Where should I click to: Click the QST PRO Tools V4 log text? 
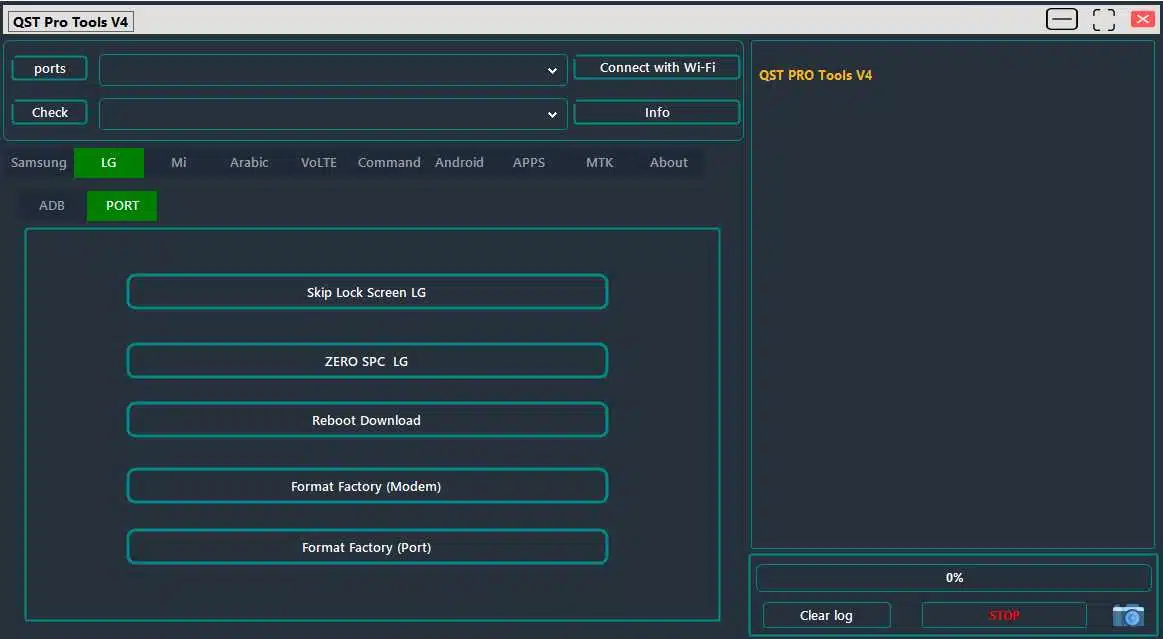point(815,75)
